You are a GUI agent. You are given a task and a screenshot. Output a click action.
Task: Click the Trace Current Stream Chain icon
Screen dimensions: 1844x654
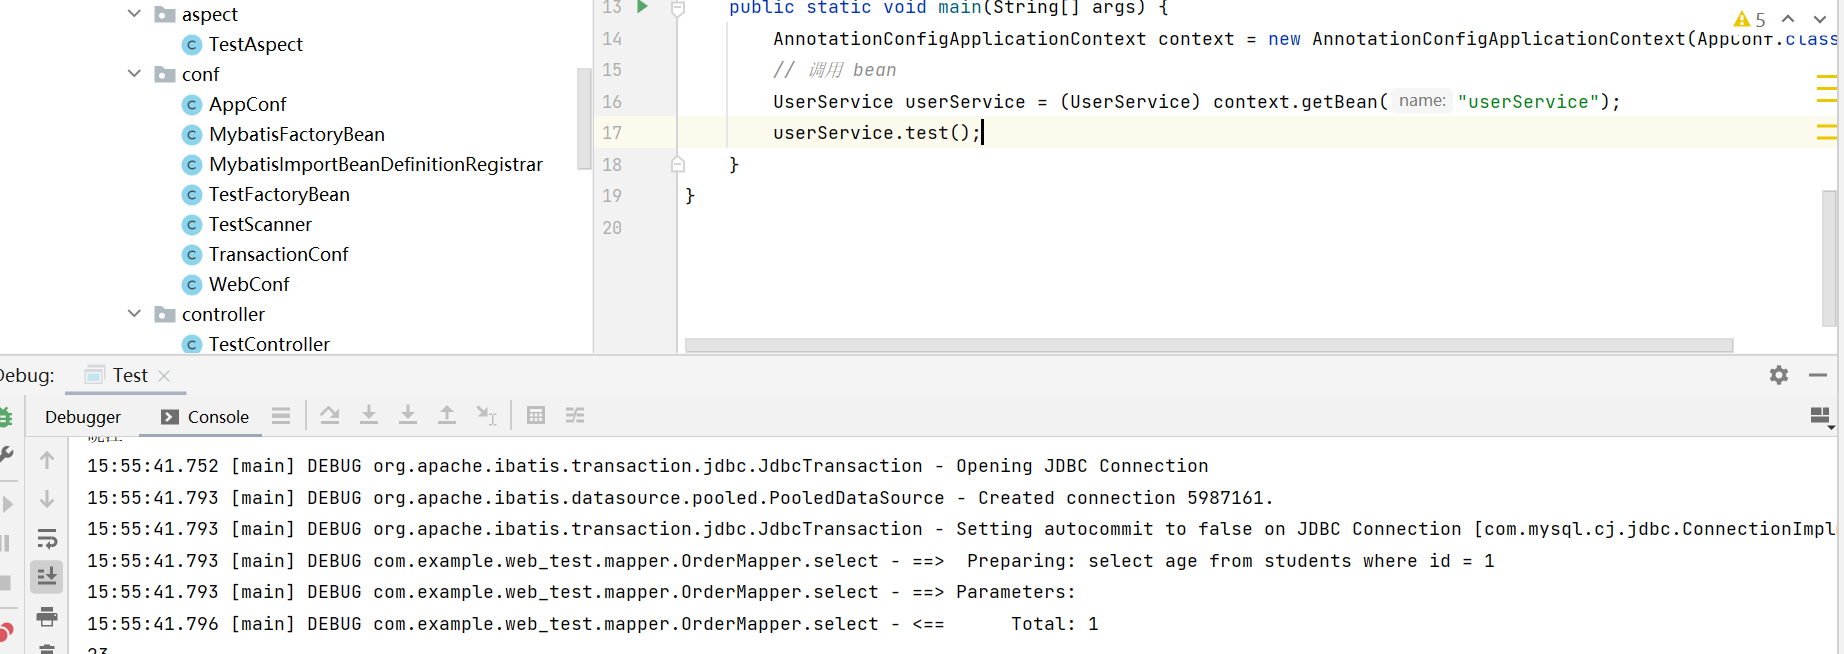click(x=575, y=415)
